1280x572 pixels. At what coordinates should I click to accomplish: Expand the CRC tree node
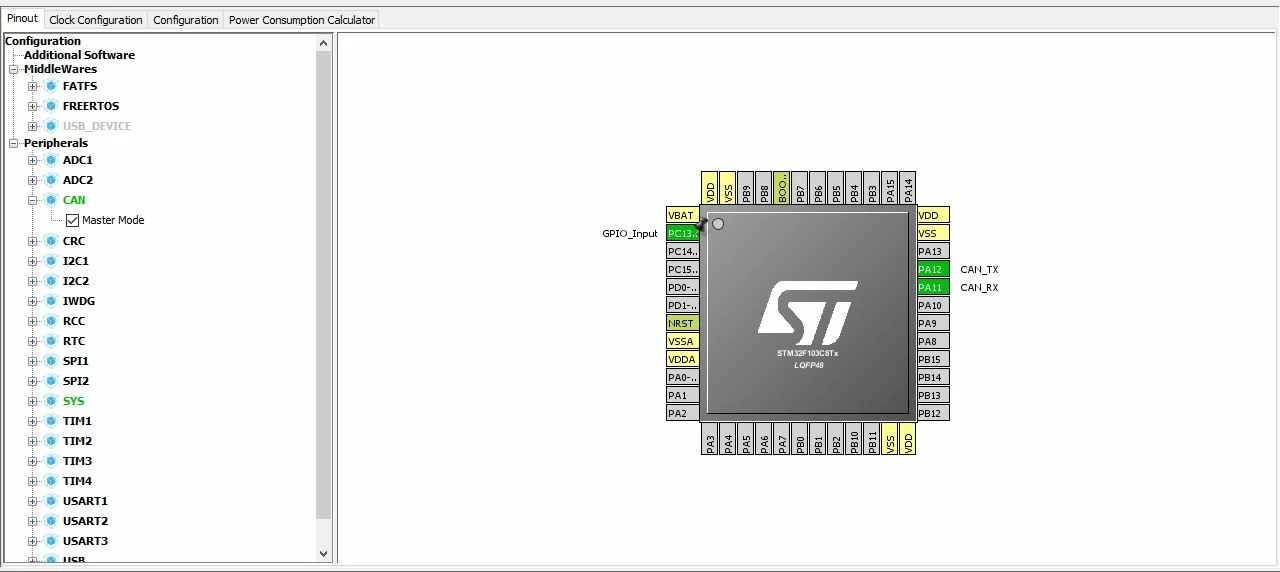point(32,241)
